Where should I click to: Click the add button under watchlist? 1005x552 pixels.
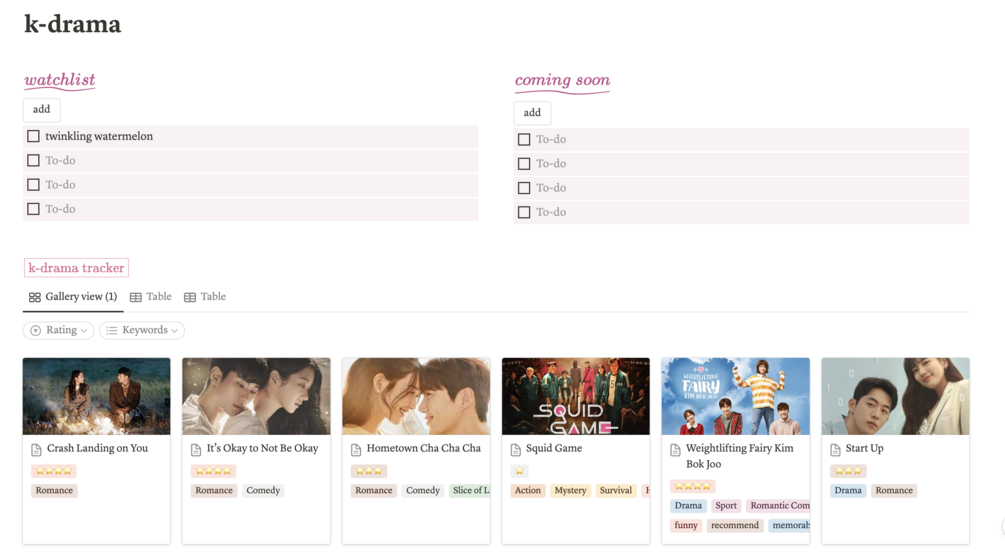[x=42, y=110]
